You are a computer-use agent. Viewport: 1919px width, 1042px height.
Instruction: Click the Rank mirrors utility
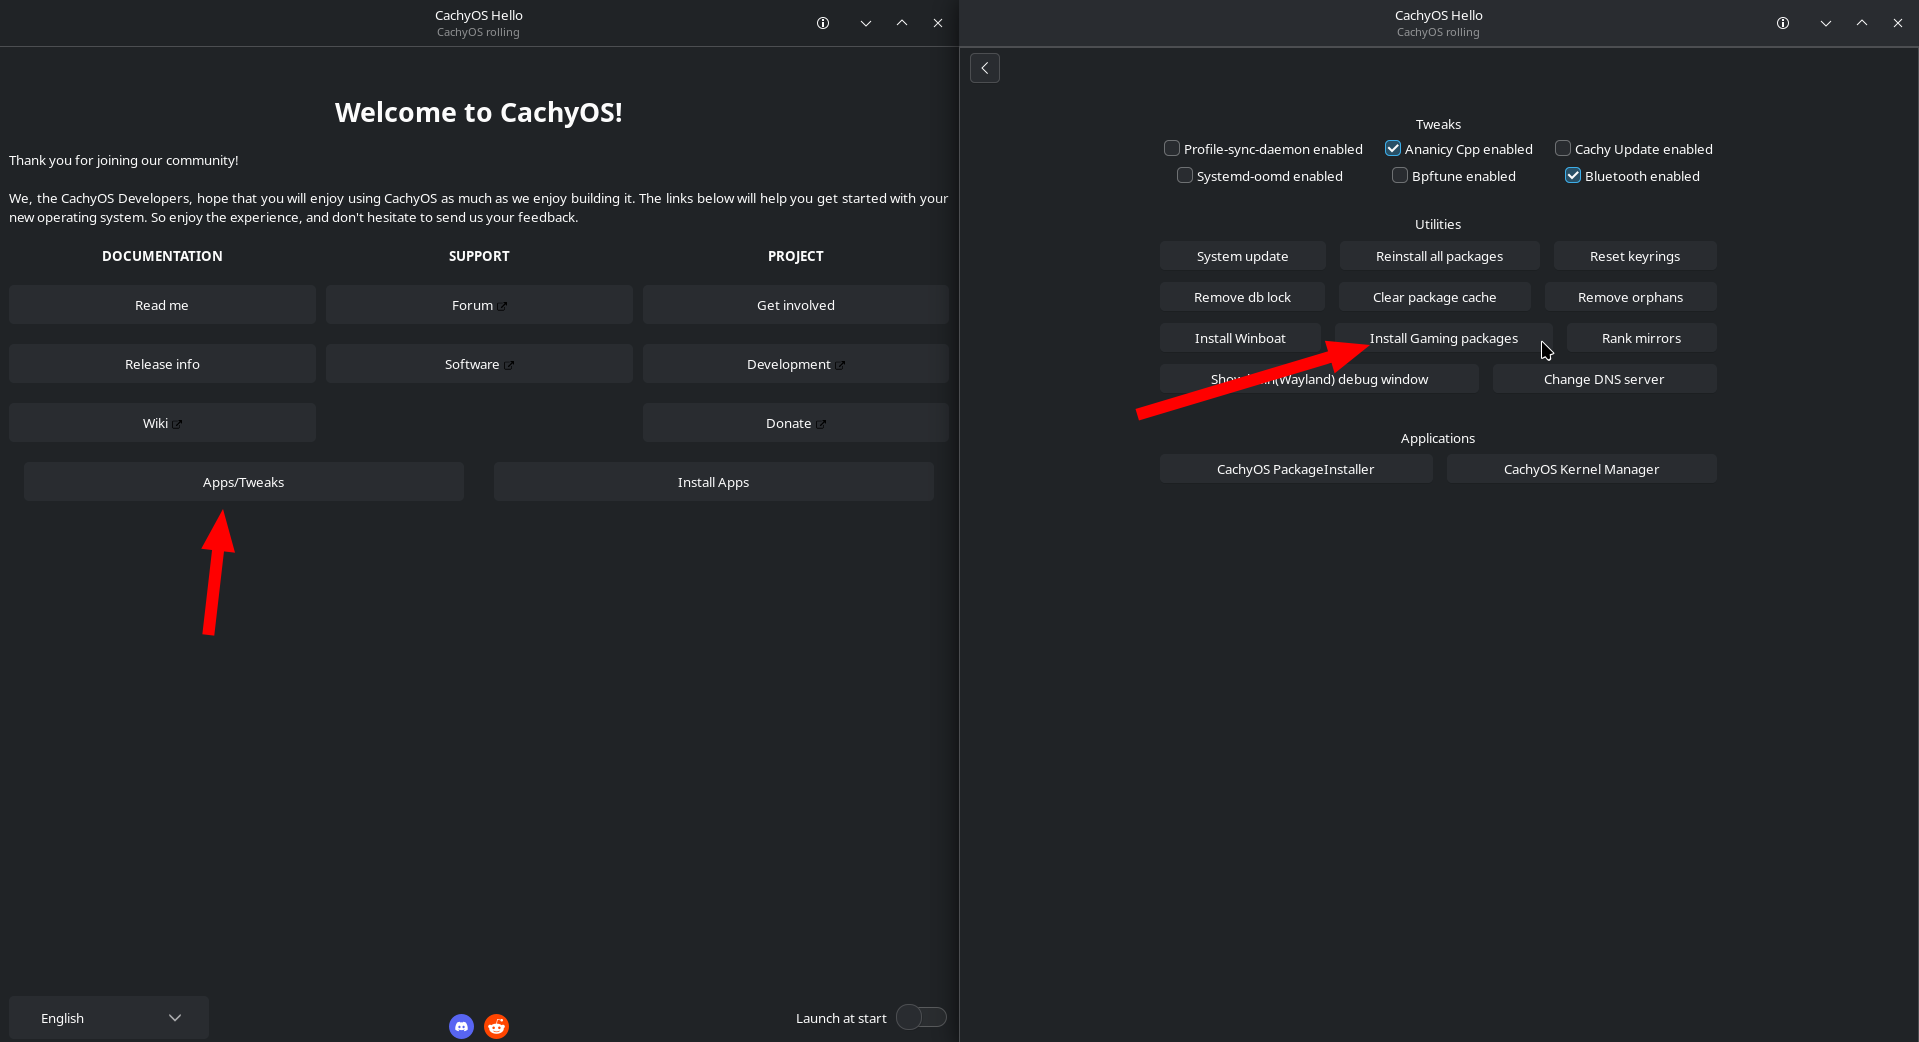(1641, 338)
